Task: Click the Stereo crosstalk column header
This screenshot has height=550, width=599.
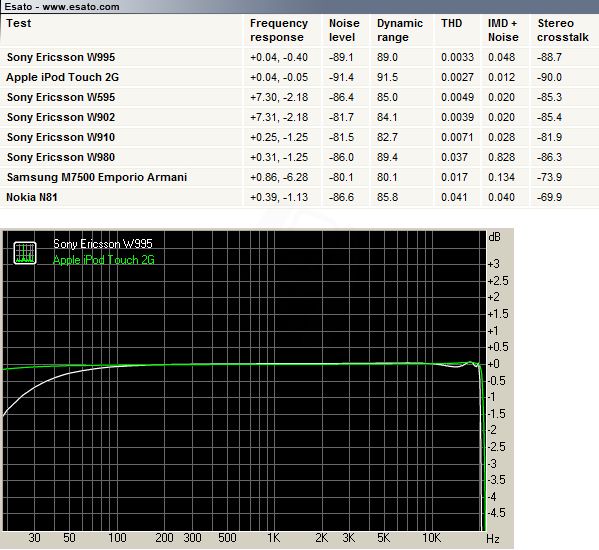Action: coord(563,30)
